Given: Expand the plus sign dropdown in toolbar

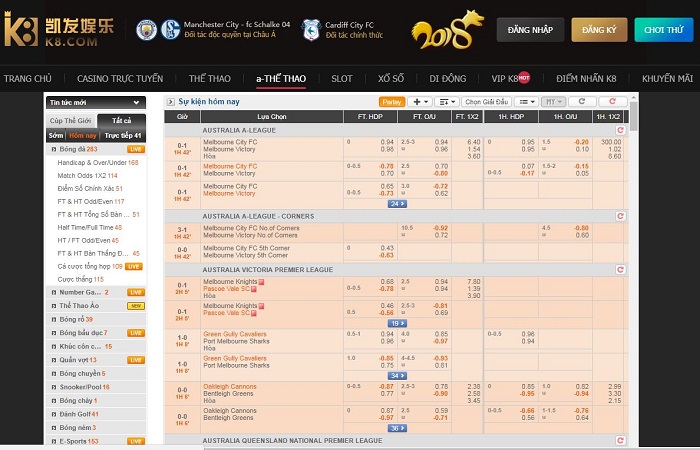Looking at the screenshot, I should (421, 102).
